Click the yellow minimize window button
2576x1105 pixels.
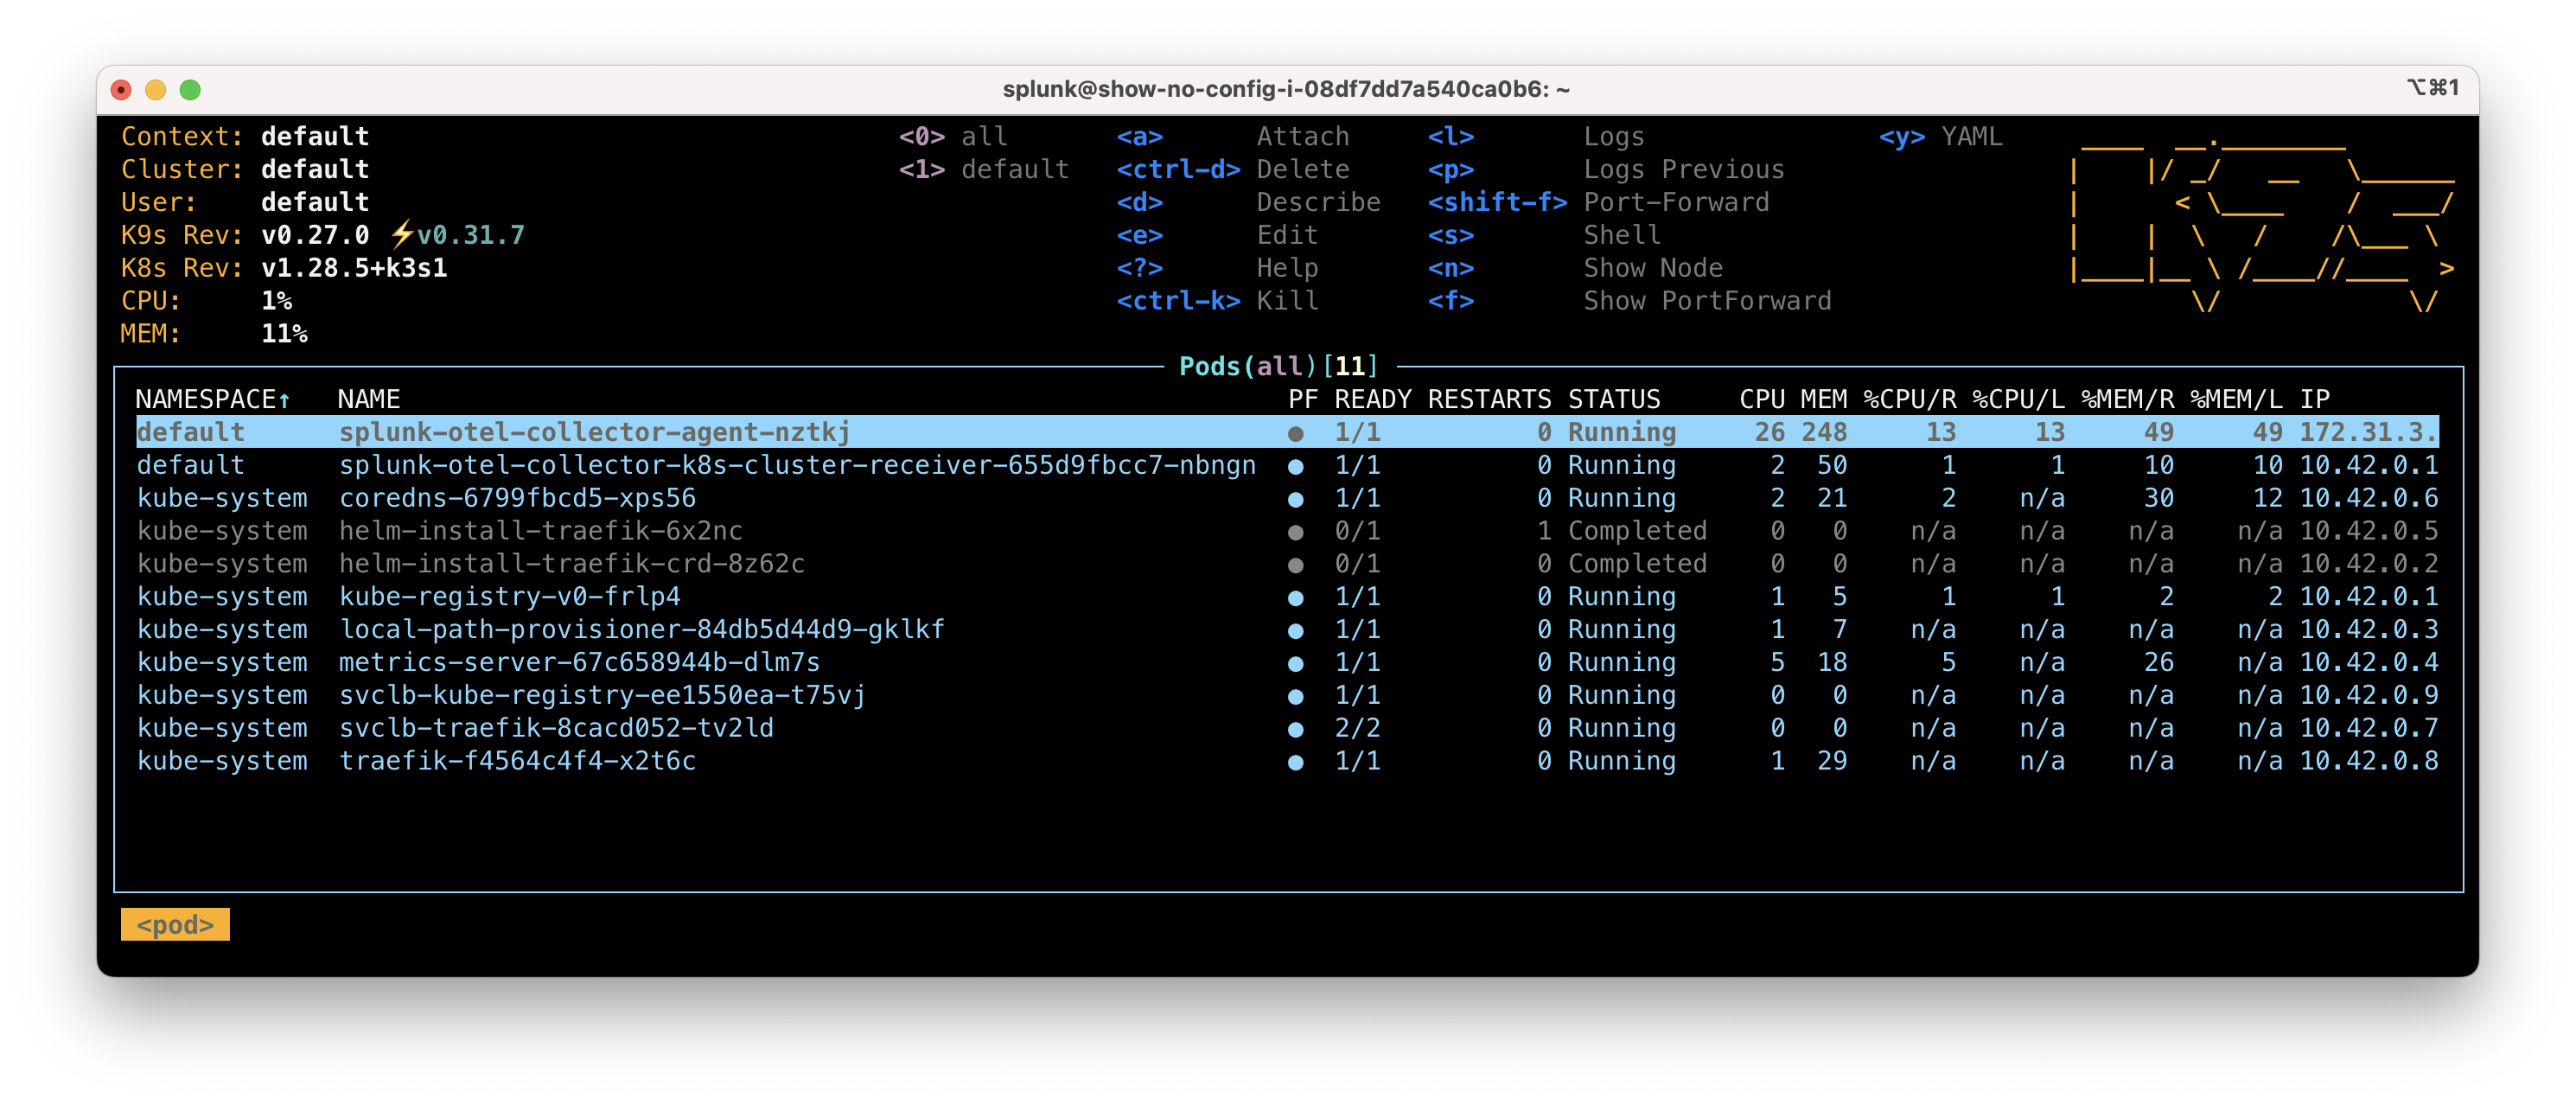[x=155, y=90]
